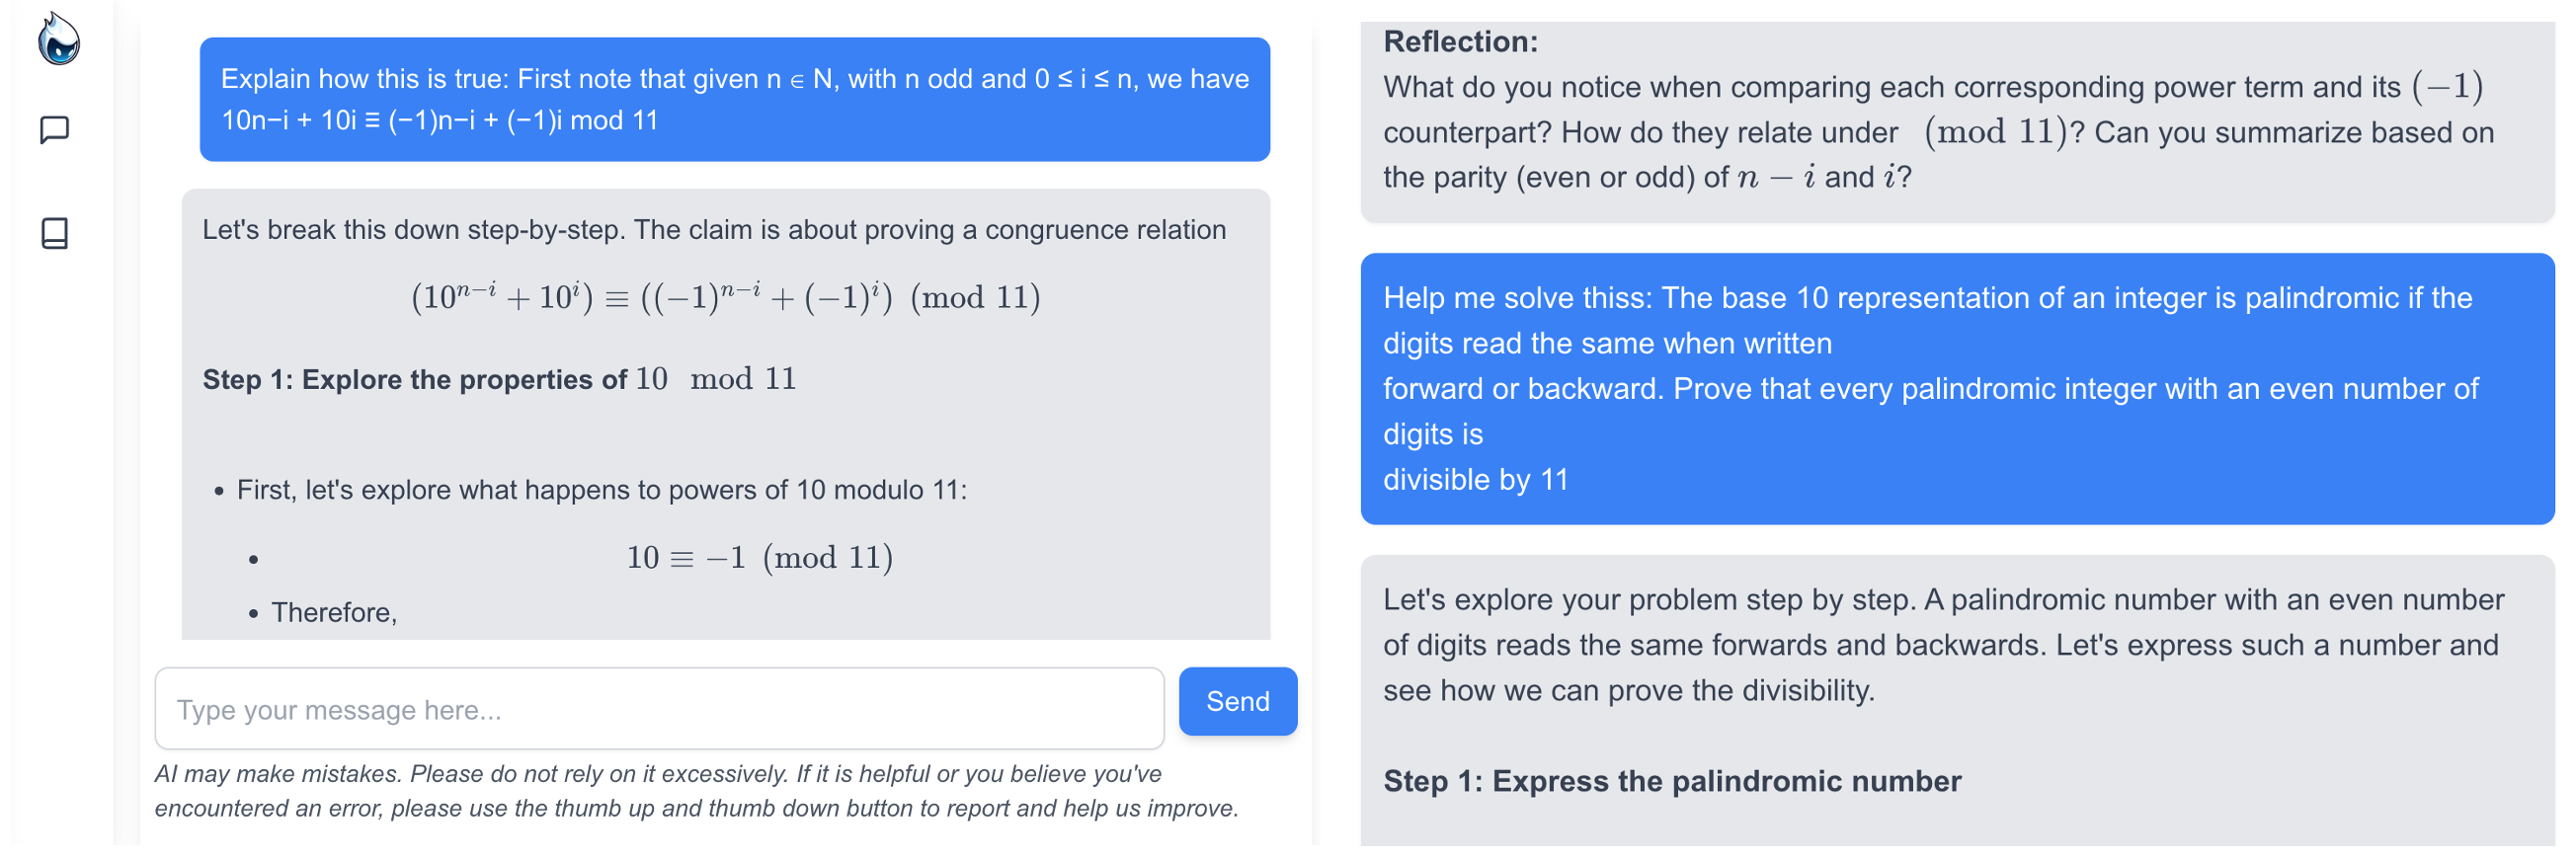Click the "First, let's explore what happens" bullet
2576x861 pixels.
(601, 490)
